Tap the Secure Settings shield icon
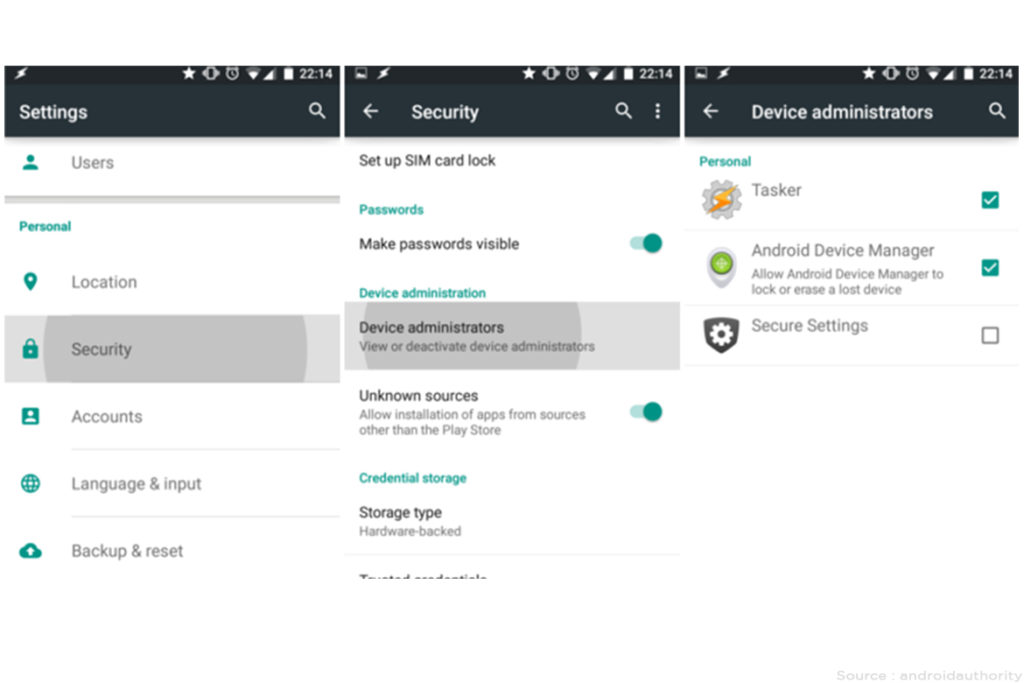 tap(721, 334)
